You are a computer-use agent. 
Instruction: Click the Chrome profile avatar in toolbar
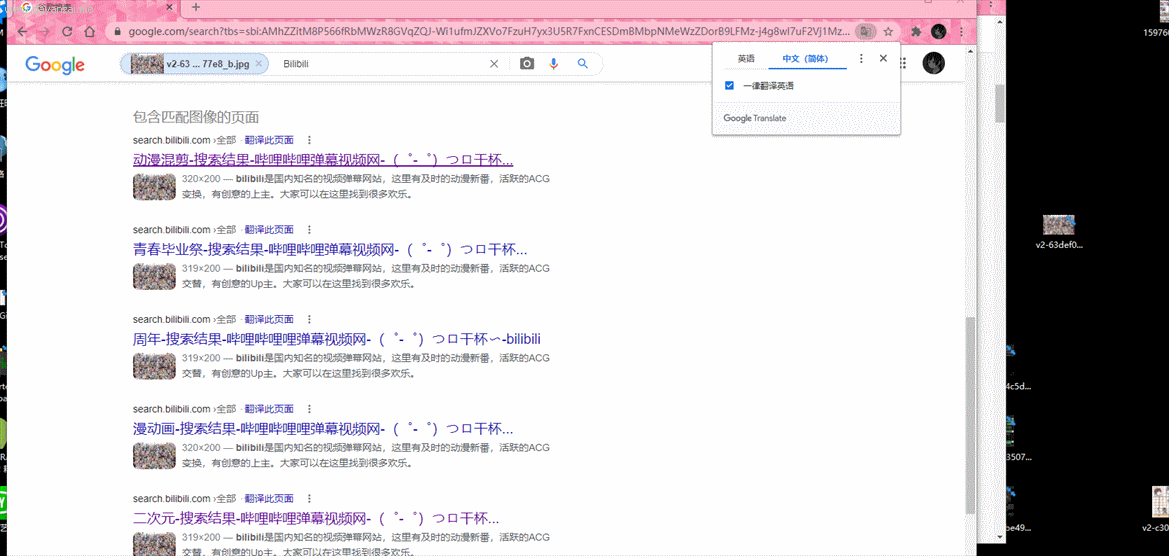939,32
